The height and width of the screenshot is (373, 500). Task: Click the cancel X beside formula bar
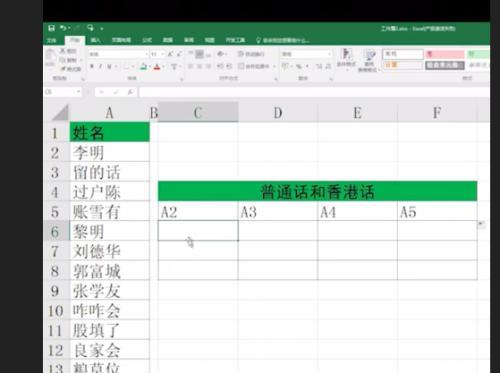[x=102, y=92]
